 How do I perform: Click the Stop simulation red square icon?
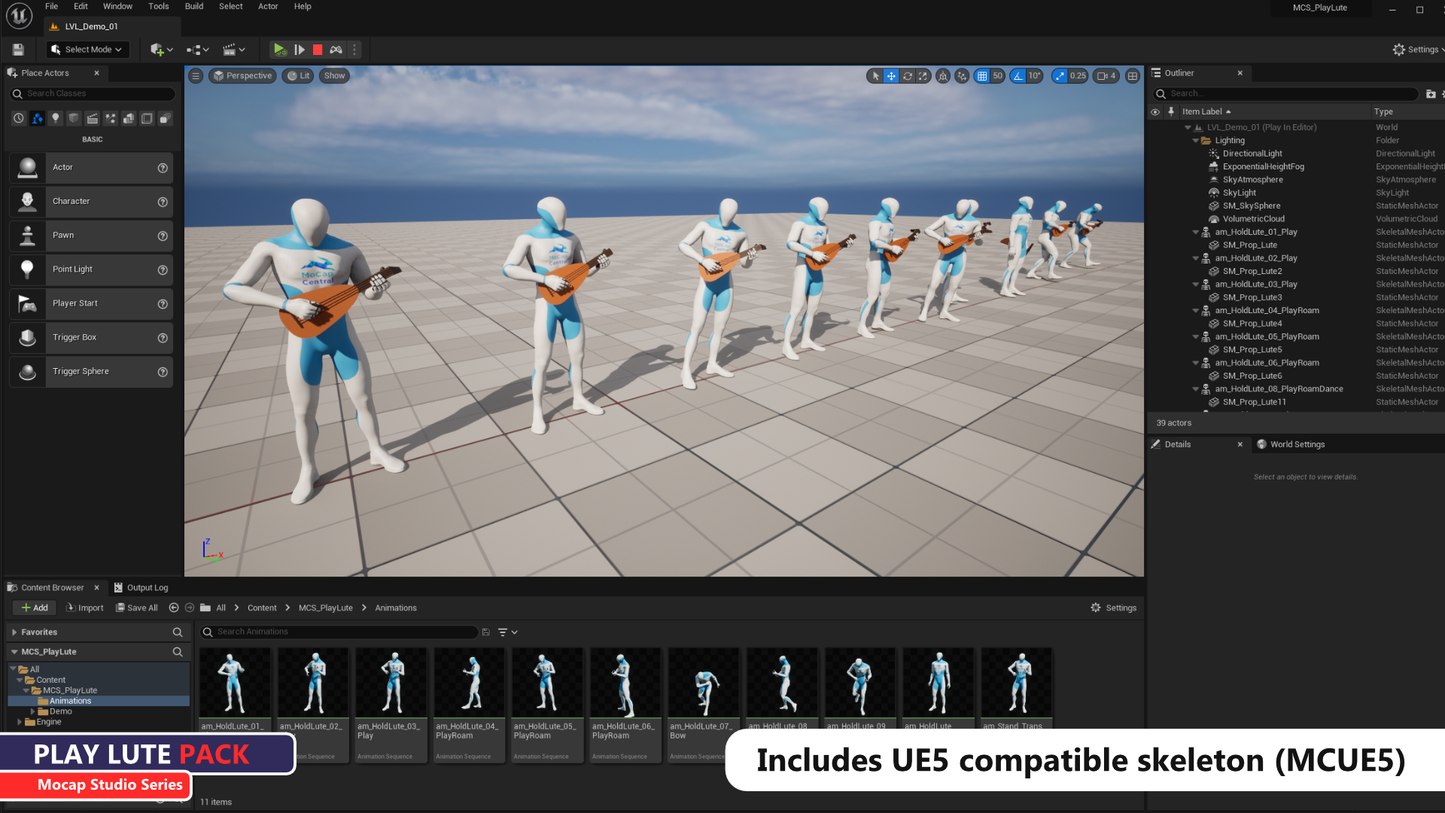pos(318,50)
